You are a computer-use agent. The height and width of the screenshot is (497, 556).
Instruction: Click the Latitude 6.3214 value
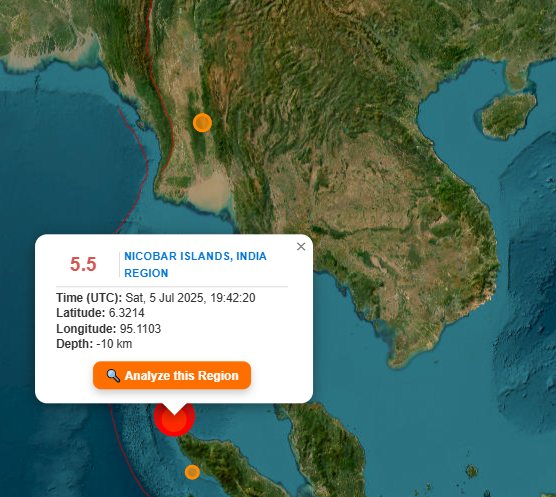pos(126,313)
